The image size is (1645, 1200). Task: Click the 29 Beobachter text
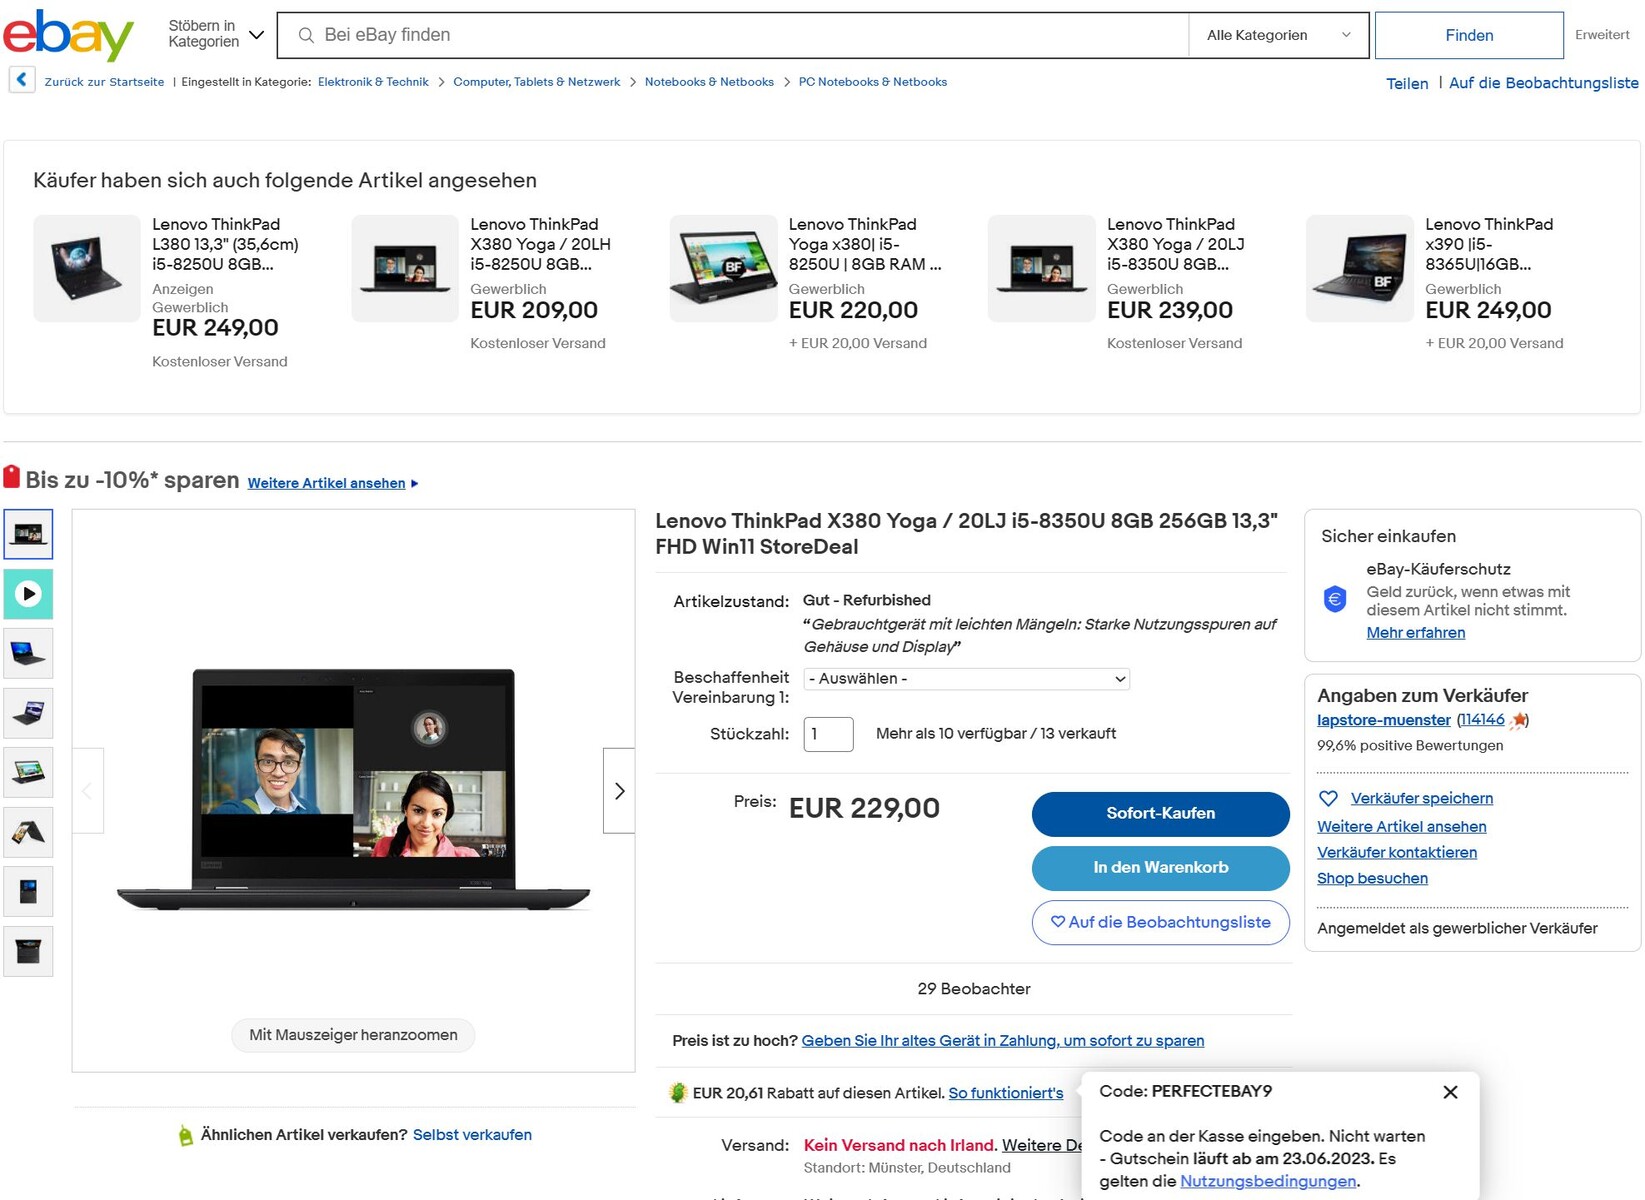[x=973, y=989]
